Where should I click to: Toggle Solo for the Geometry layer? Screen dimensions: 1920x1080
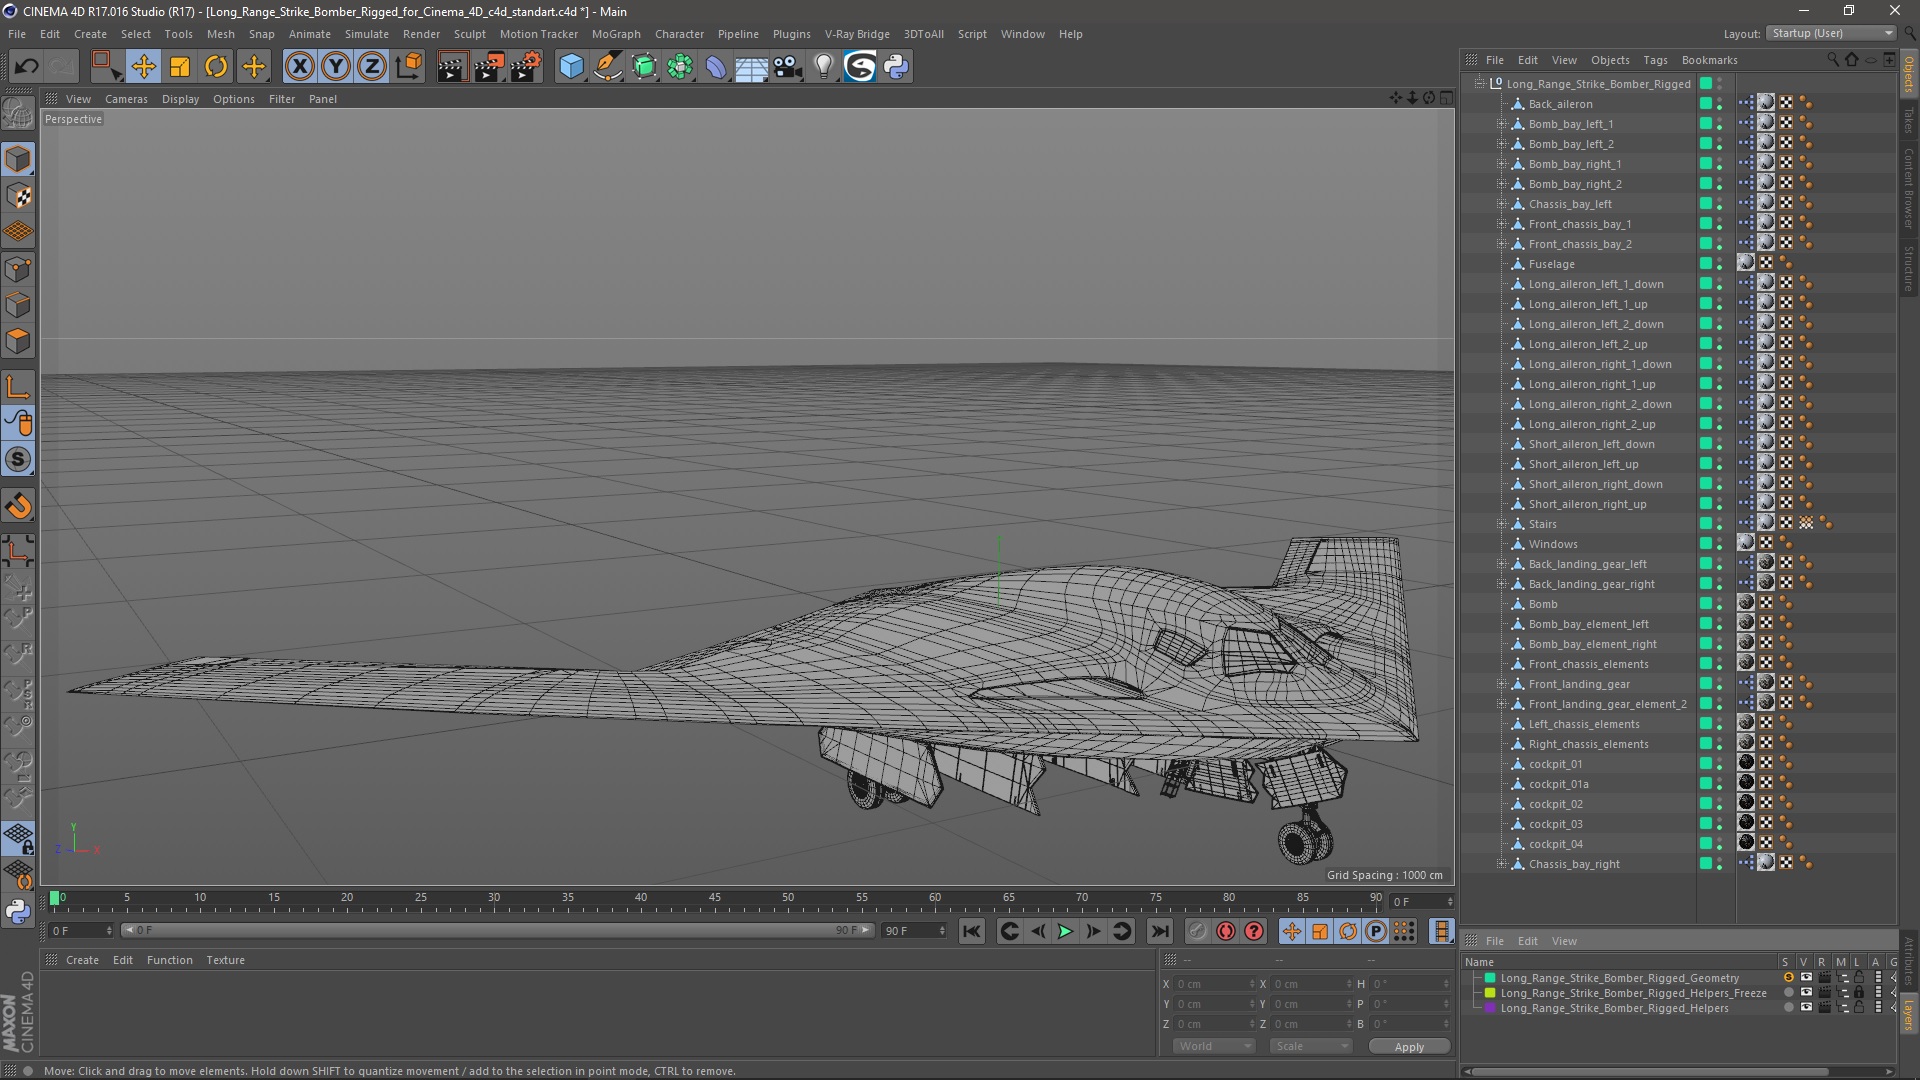click(1787, 978)
